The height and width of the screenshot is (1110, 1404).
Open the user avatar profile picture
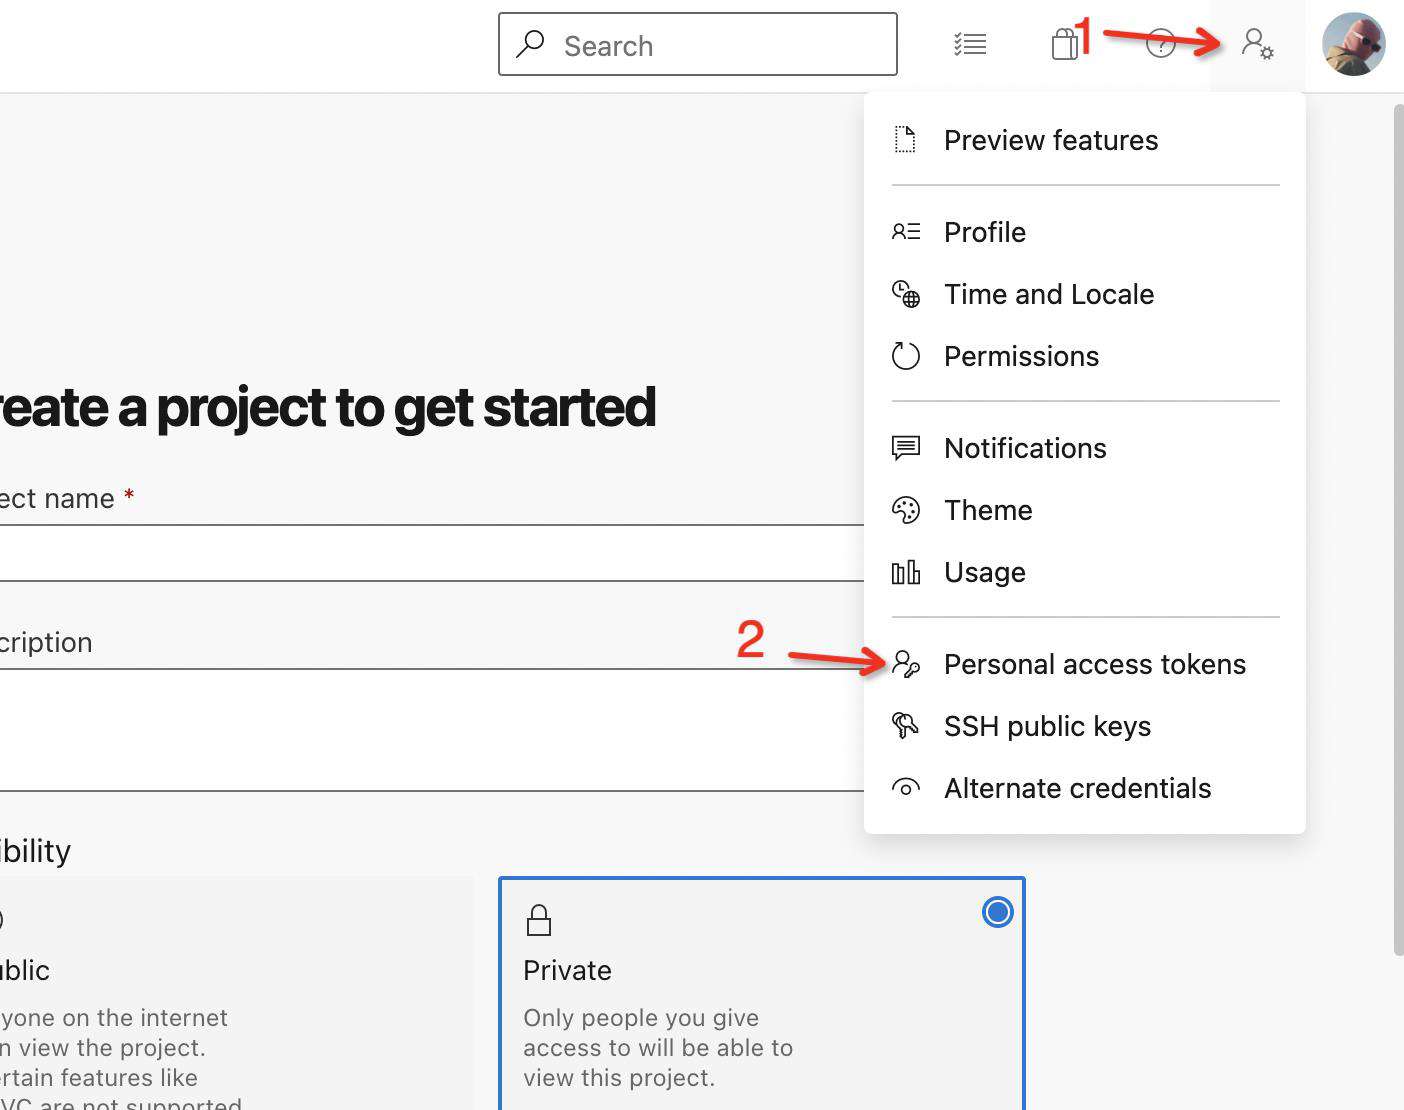pyautogui.click(x=1353, y=44)
